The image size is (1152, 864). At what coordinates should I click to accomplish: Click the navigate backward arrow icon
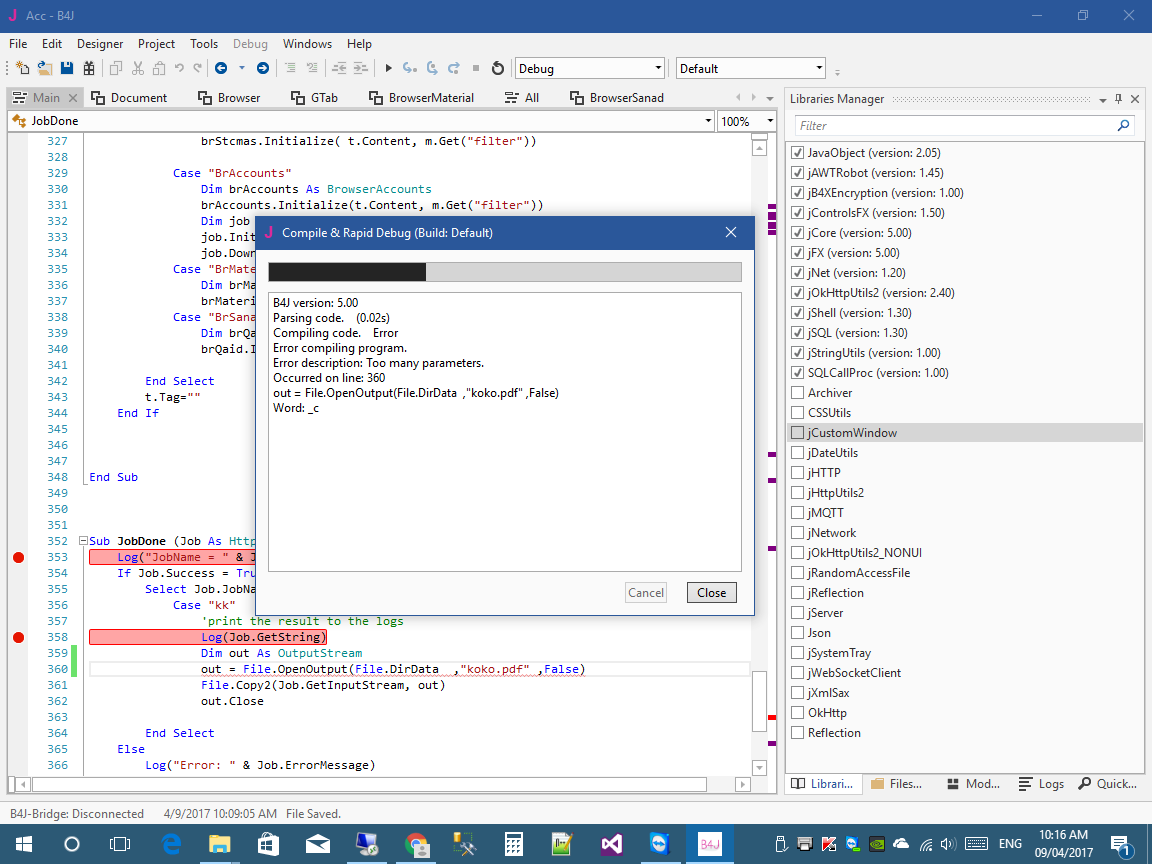pyautogui.click(x=219, y=68)
